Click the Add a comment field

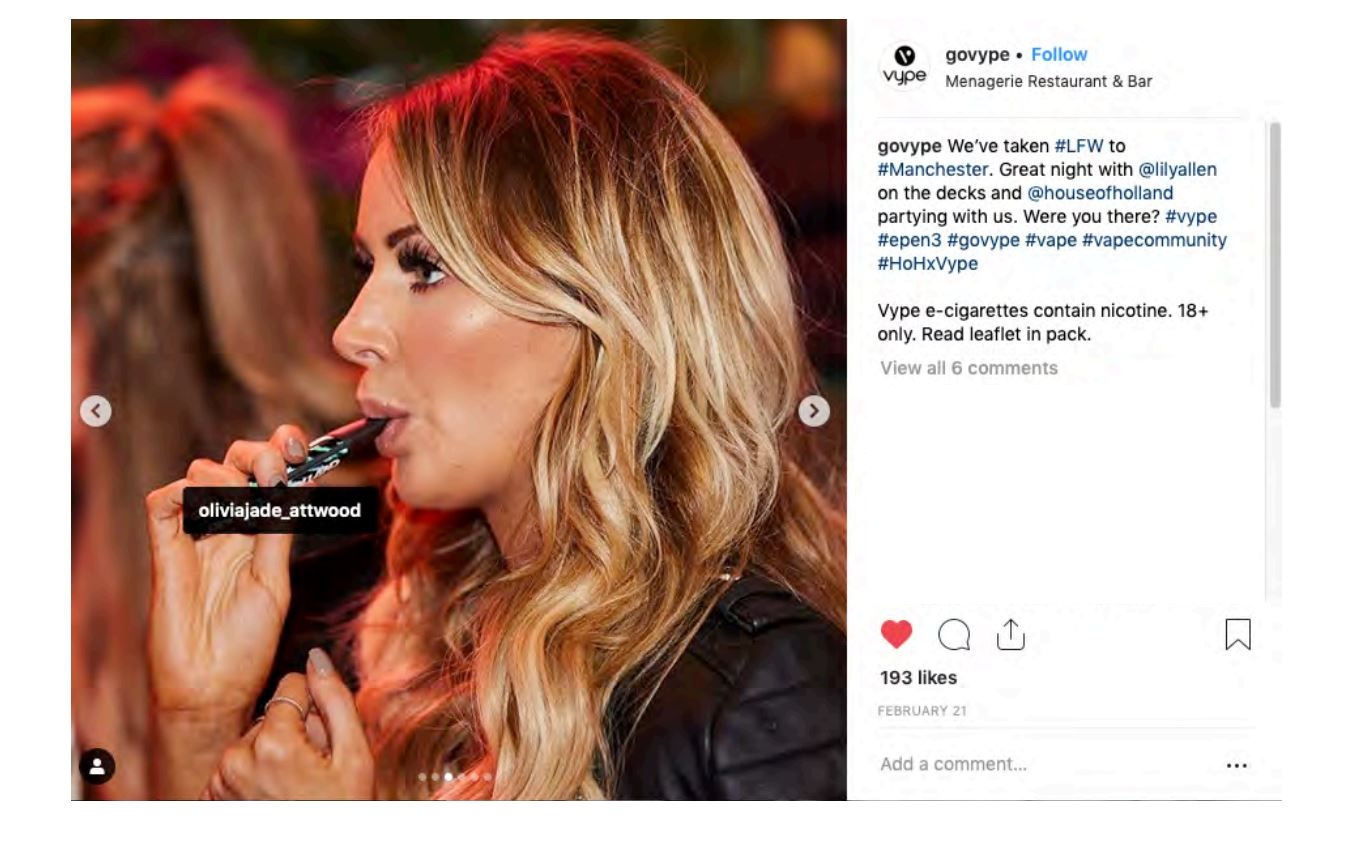tap(1045, 765)
